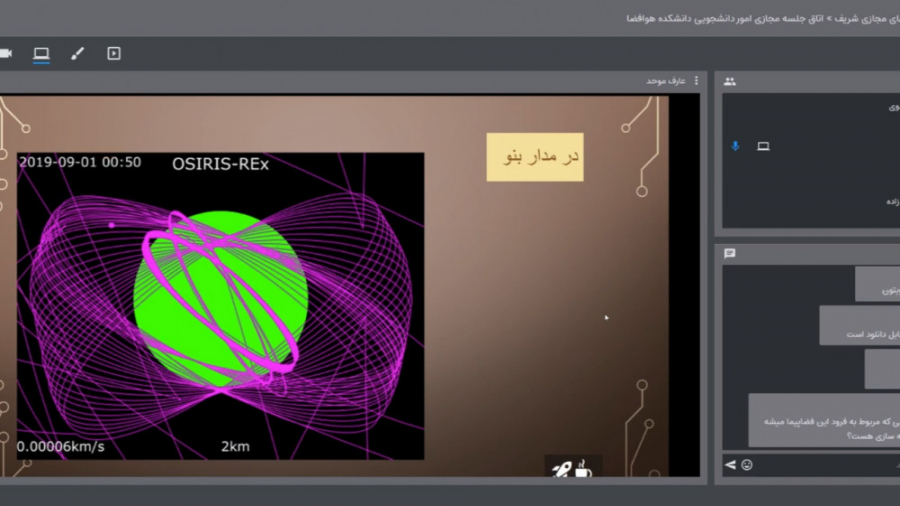
Task: Click the send message arrow icon
Action: (x=730, y=465)
